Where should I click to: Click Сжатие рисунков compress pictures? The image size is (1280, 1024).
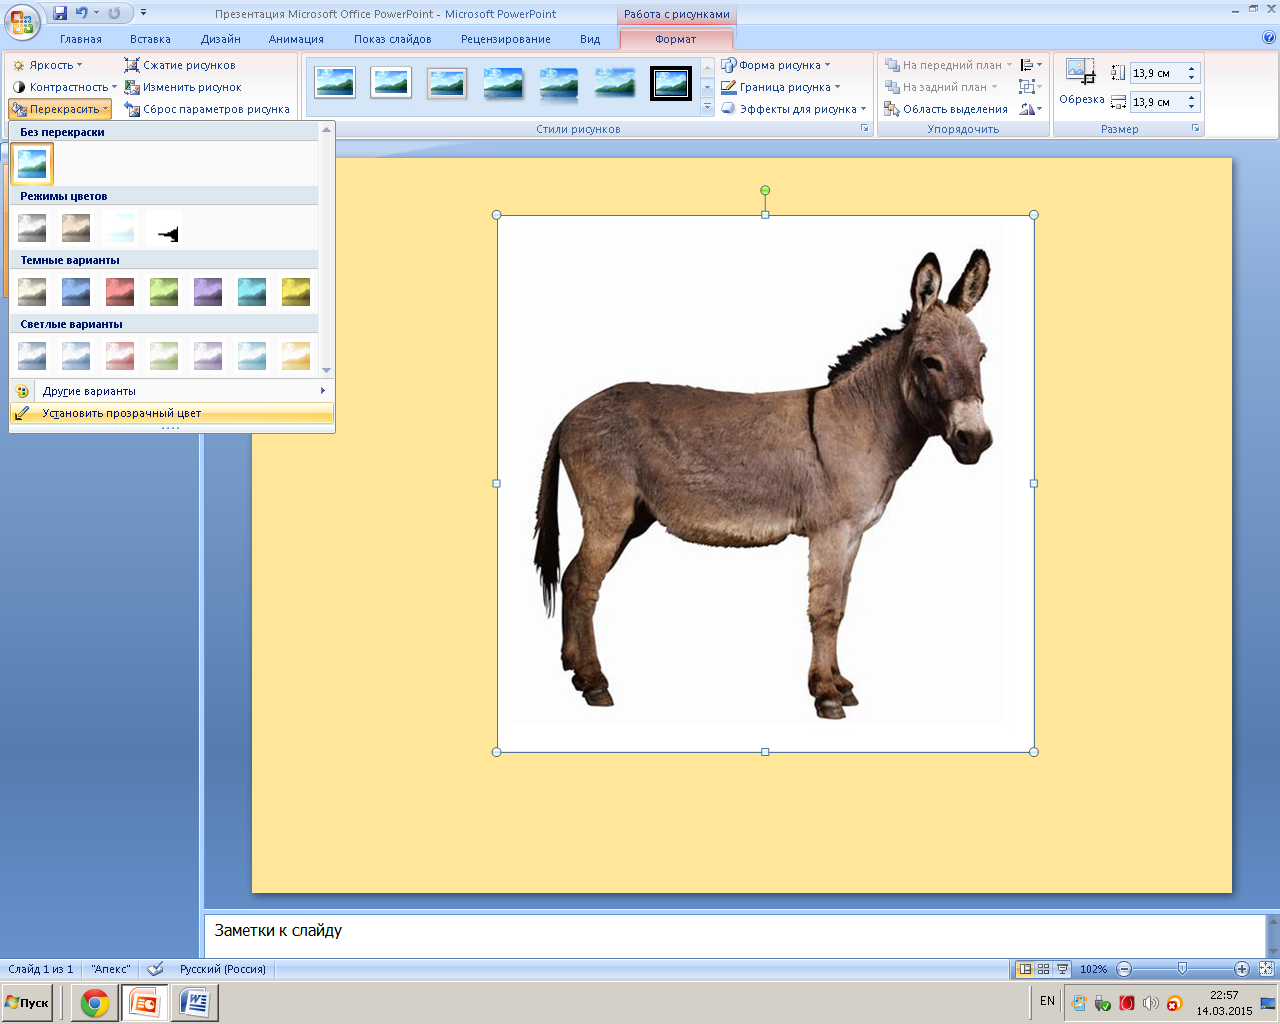(180, 65)
